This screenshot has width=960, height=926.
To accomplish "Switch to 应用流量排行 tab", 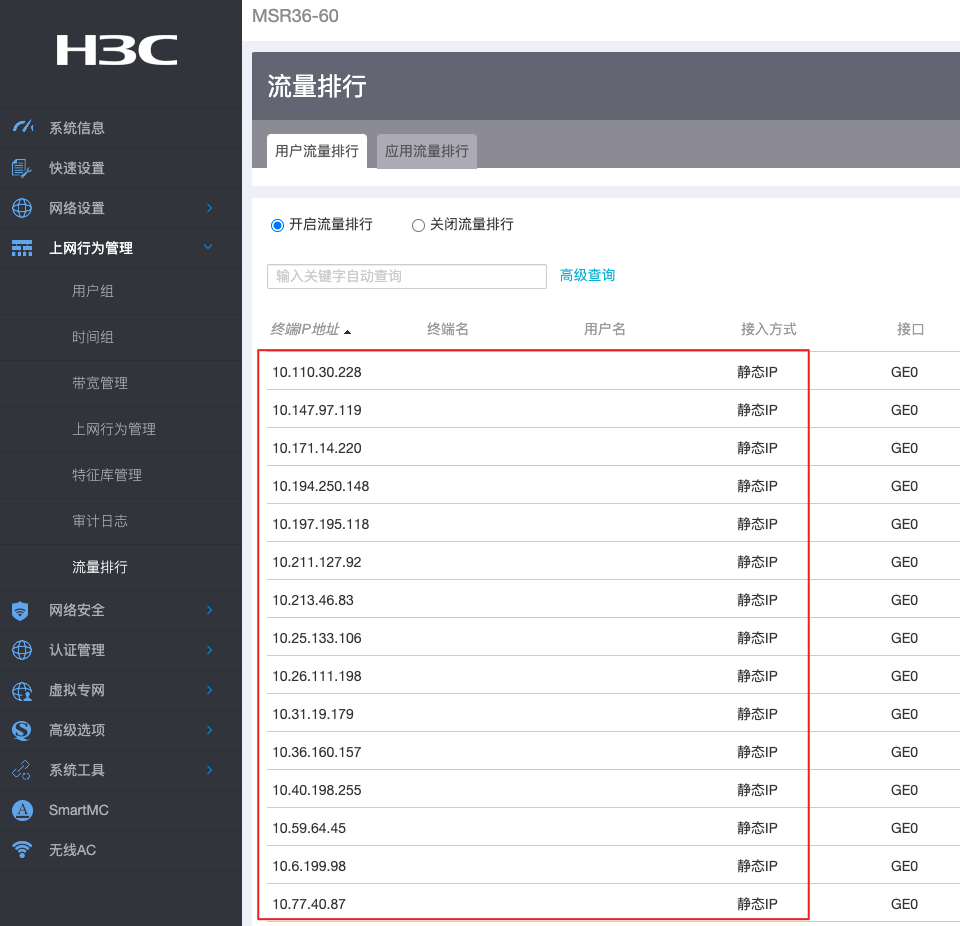I will (427, 151).
